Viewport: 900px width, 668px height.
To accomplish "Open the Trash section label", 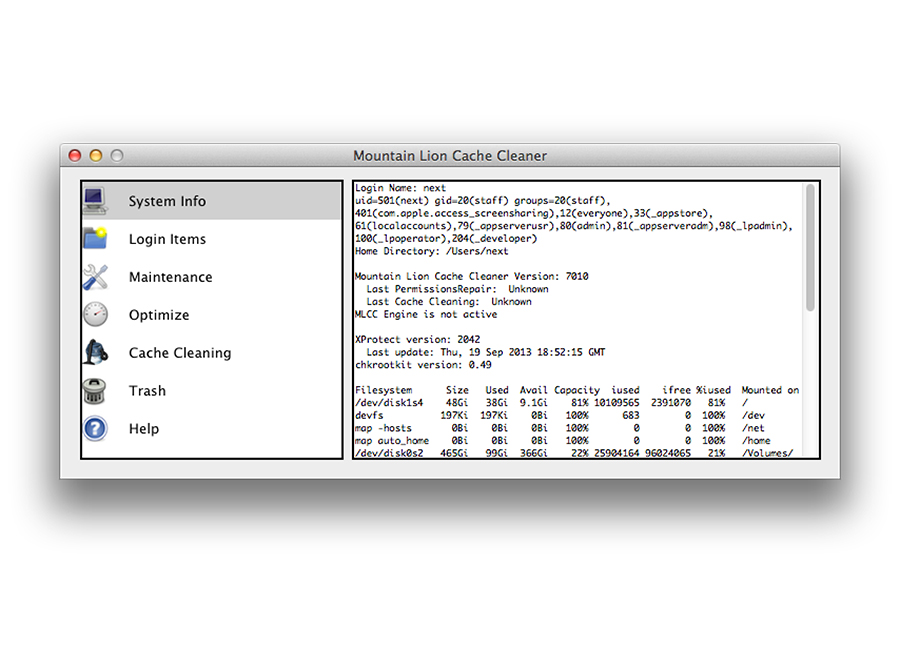I will [147, 391].
